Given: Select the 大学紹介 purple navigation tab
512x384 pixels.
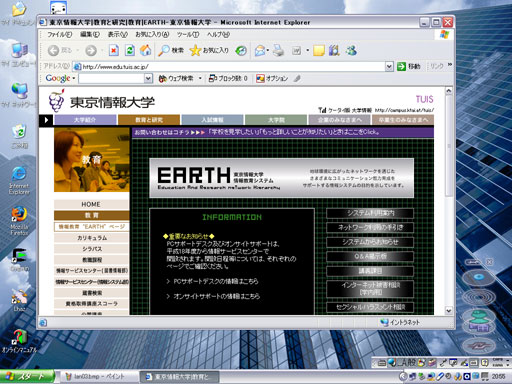Looking at the screenshot, I should pyautogui.click(x=85, y=120).
